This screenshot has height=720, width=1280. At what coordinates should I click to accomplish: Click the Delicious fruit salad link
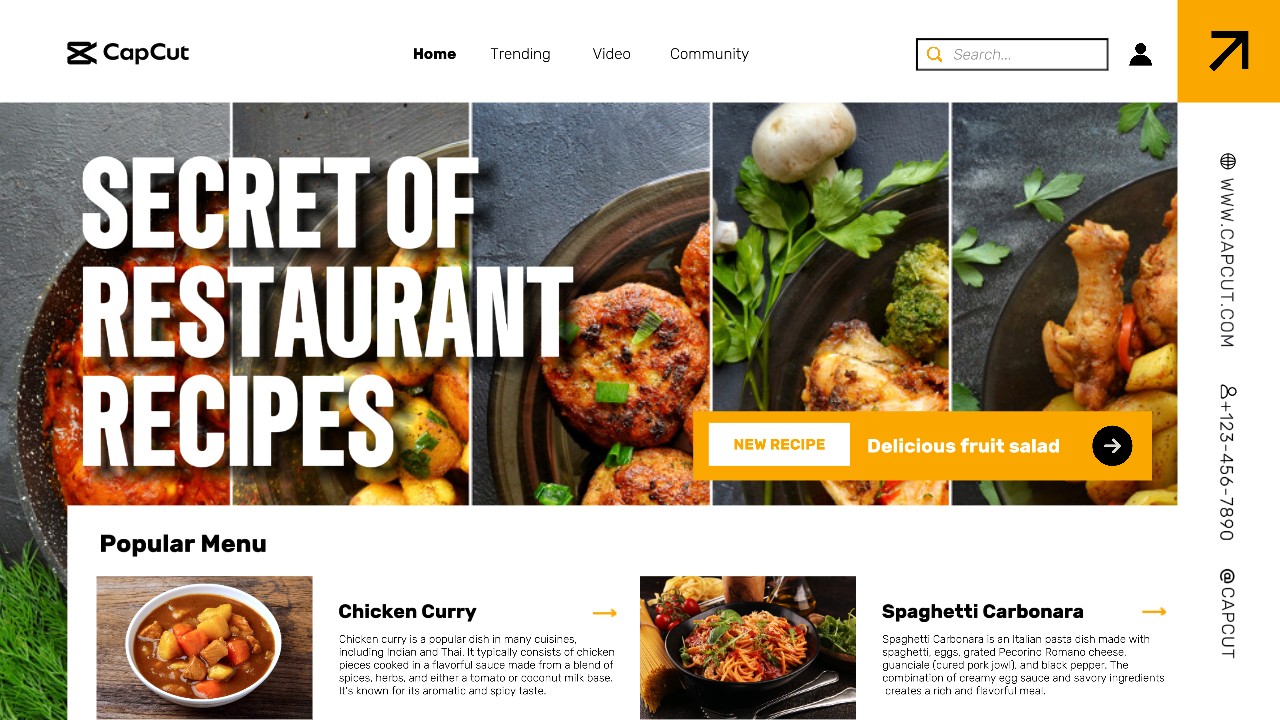(x=963, y=446)
